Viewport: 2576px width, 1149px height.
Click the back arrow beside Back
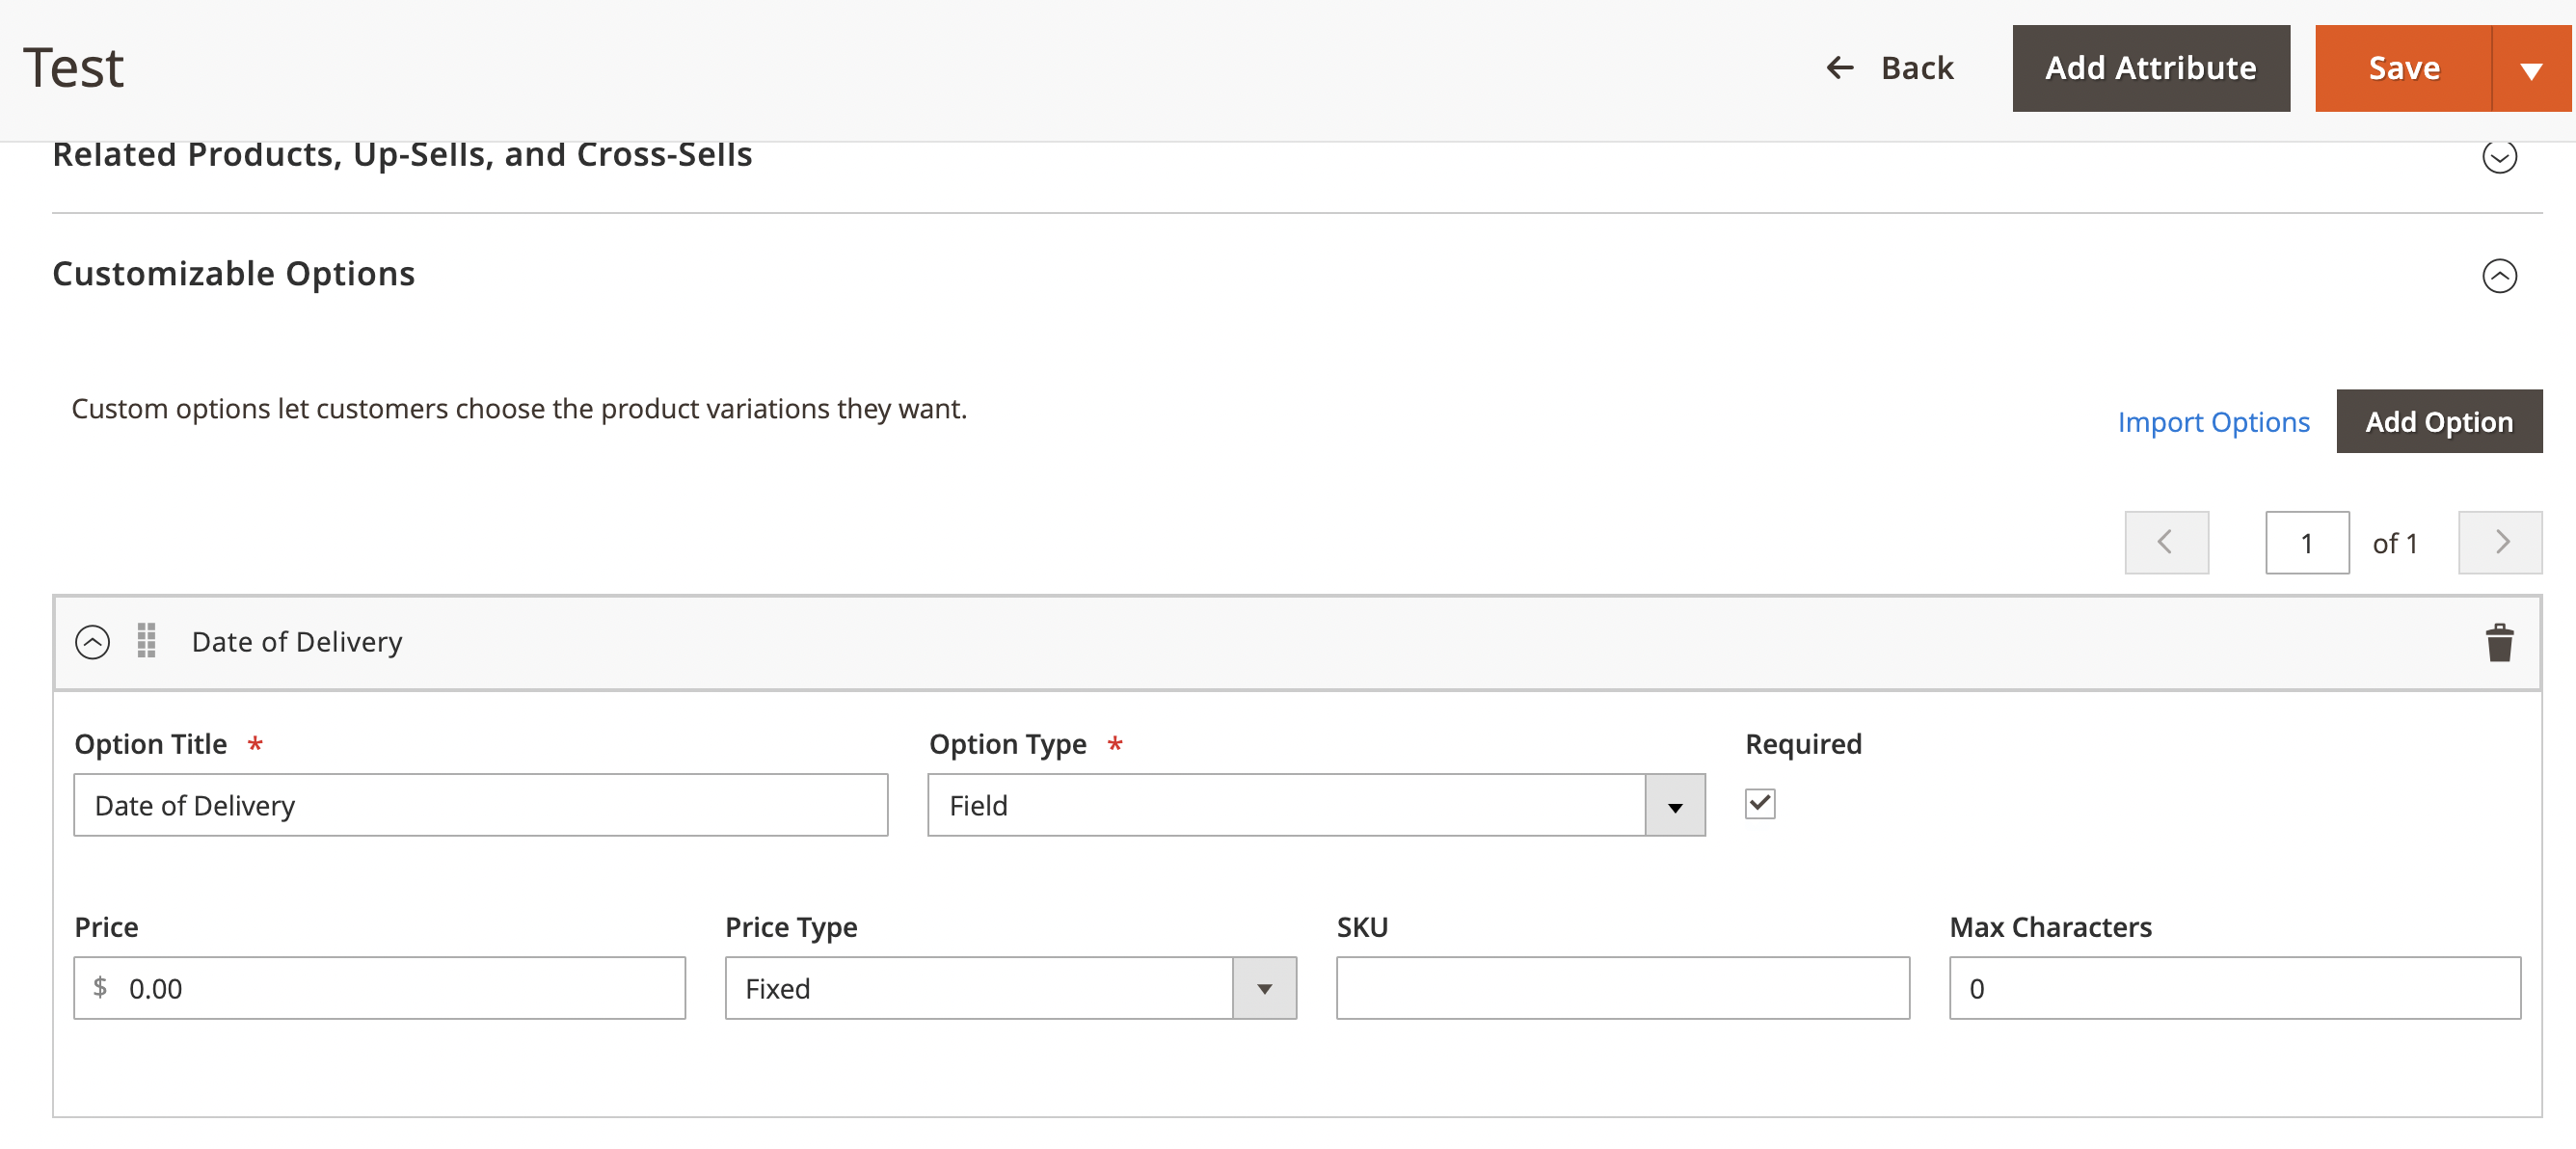click(1840, 66)
